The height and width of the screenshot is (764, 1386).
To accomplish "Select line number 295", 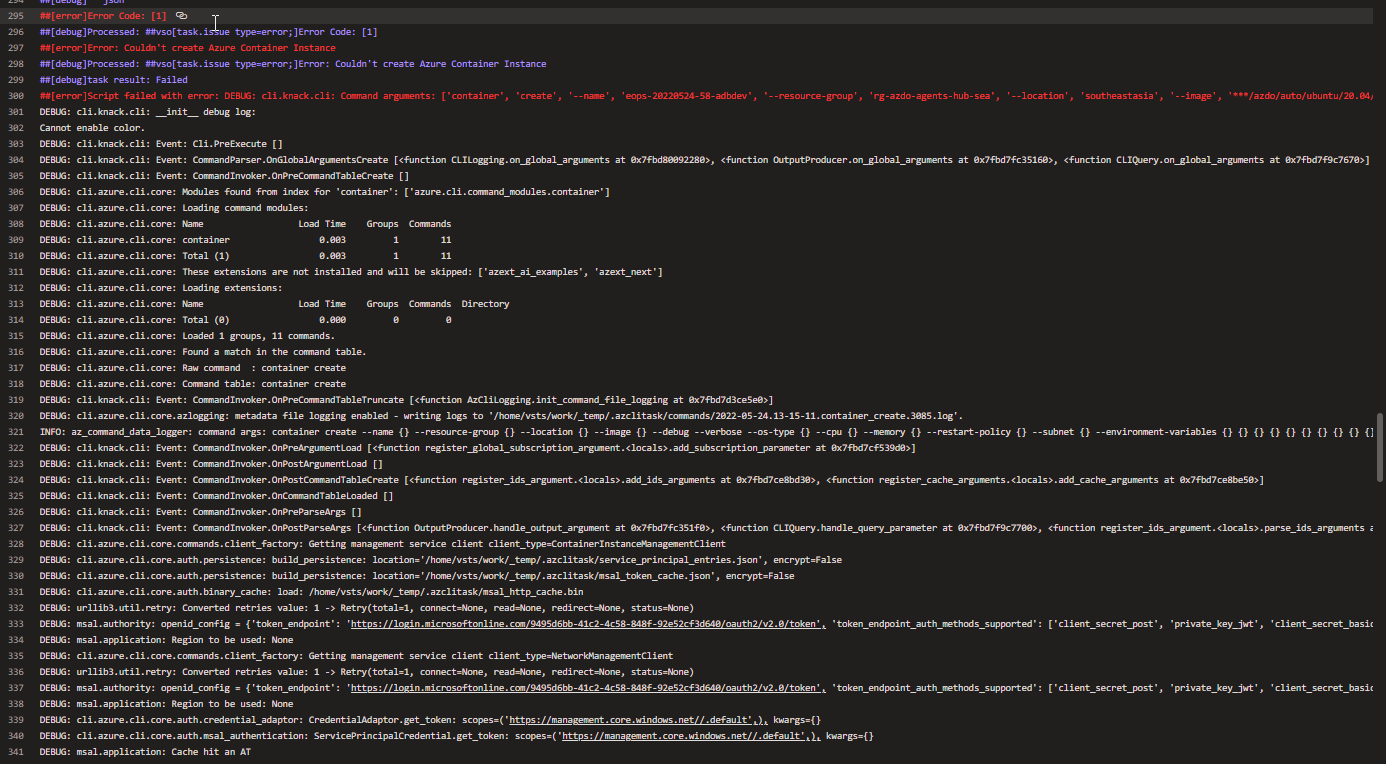I will pos(16,16).
